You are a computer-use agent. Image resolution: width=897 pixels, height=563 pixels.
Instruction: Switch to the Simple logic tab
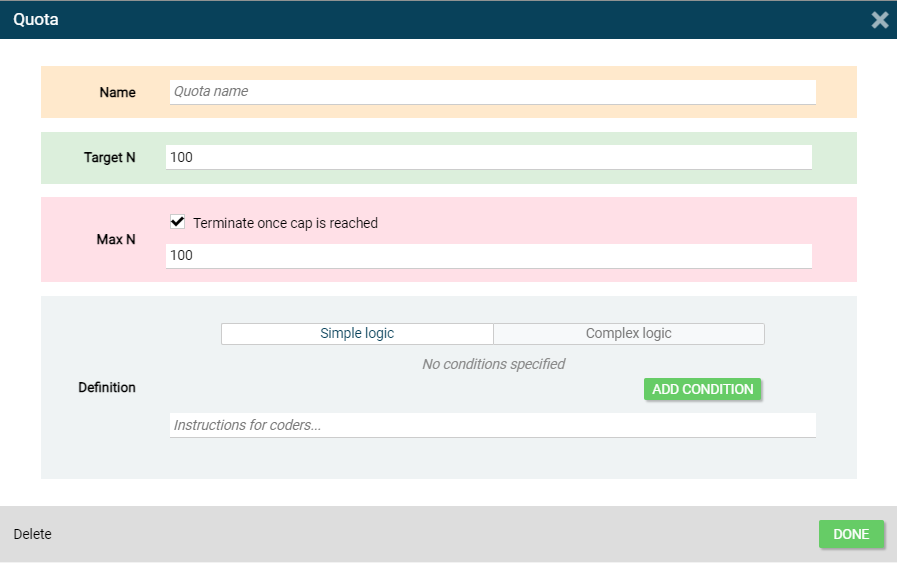[x=357, y=334]
